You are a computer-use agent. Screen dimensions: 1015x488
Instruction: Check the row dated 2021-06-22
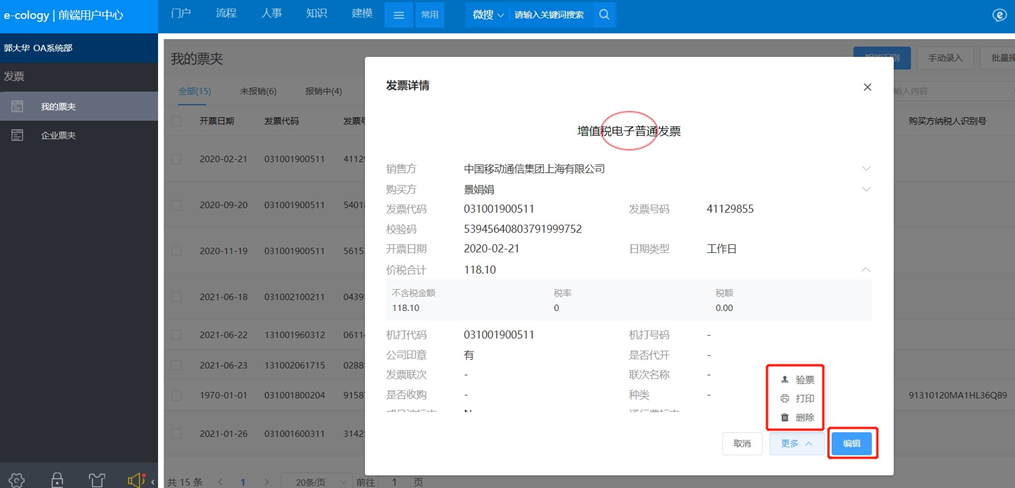[x=176, y=335]
